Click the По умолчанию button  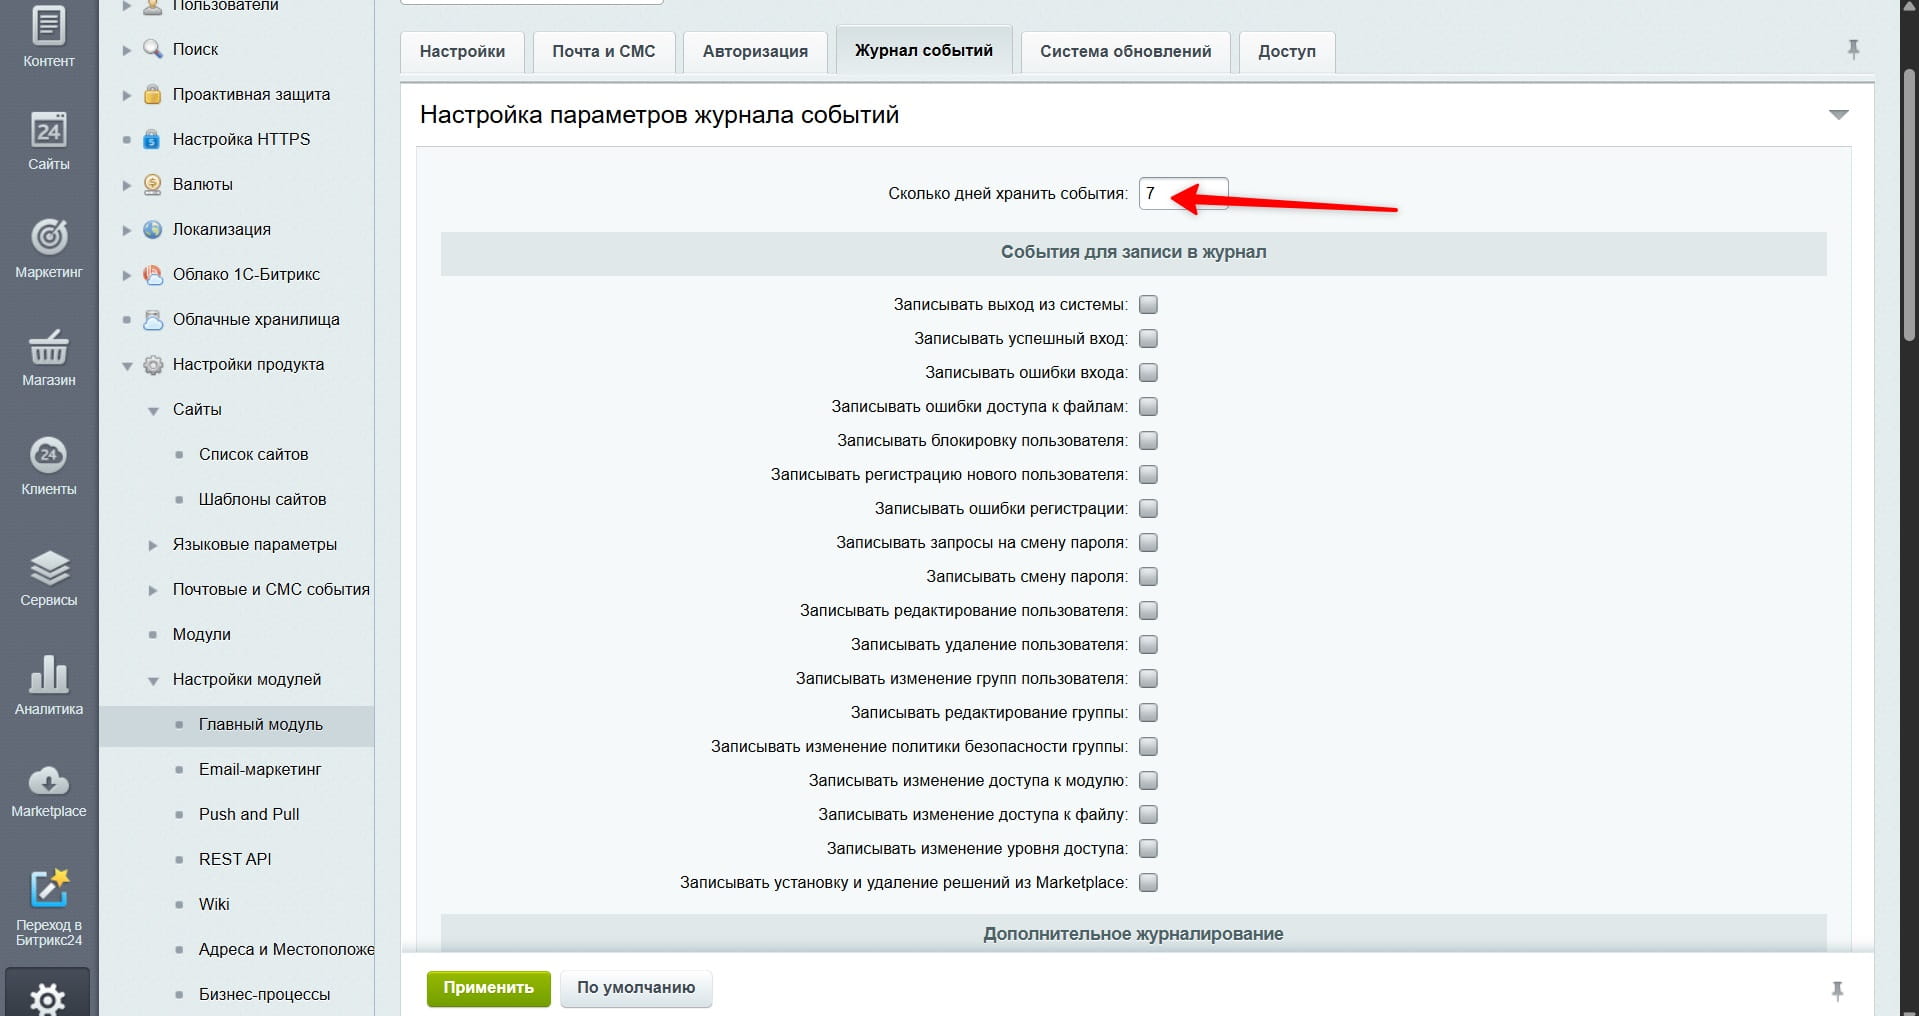pyautogui.click(x=635, y=988)
